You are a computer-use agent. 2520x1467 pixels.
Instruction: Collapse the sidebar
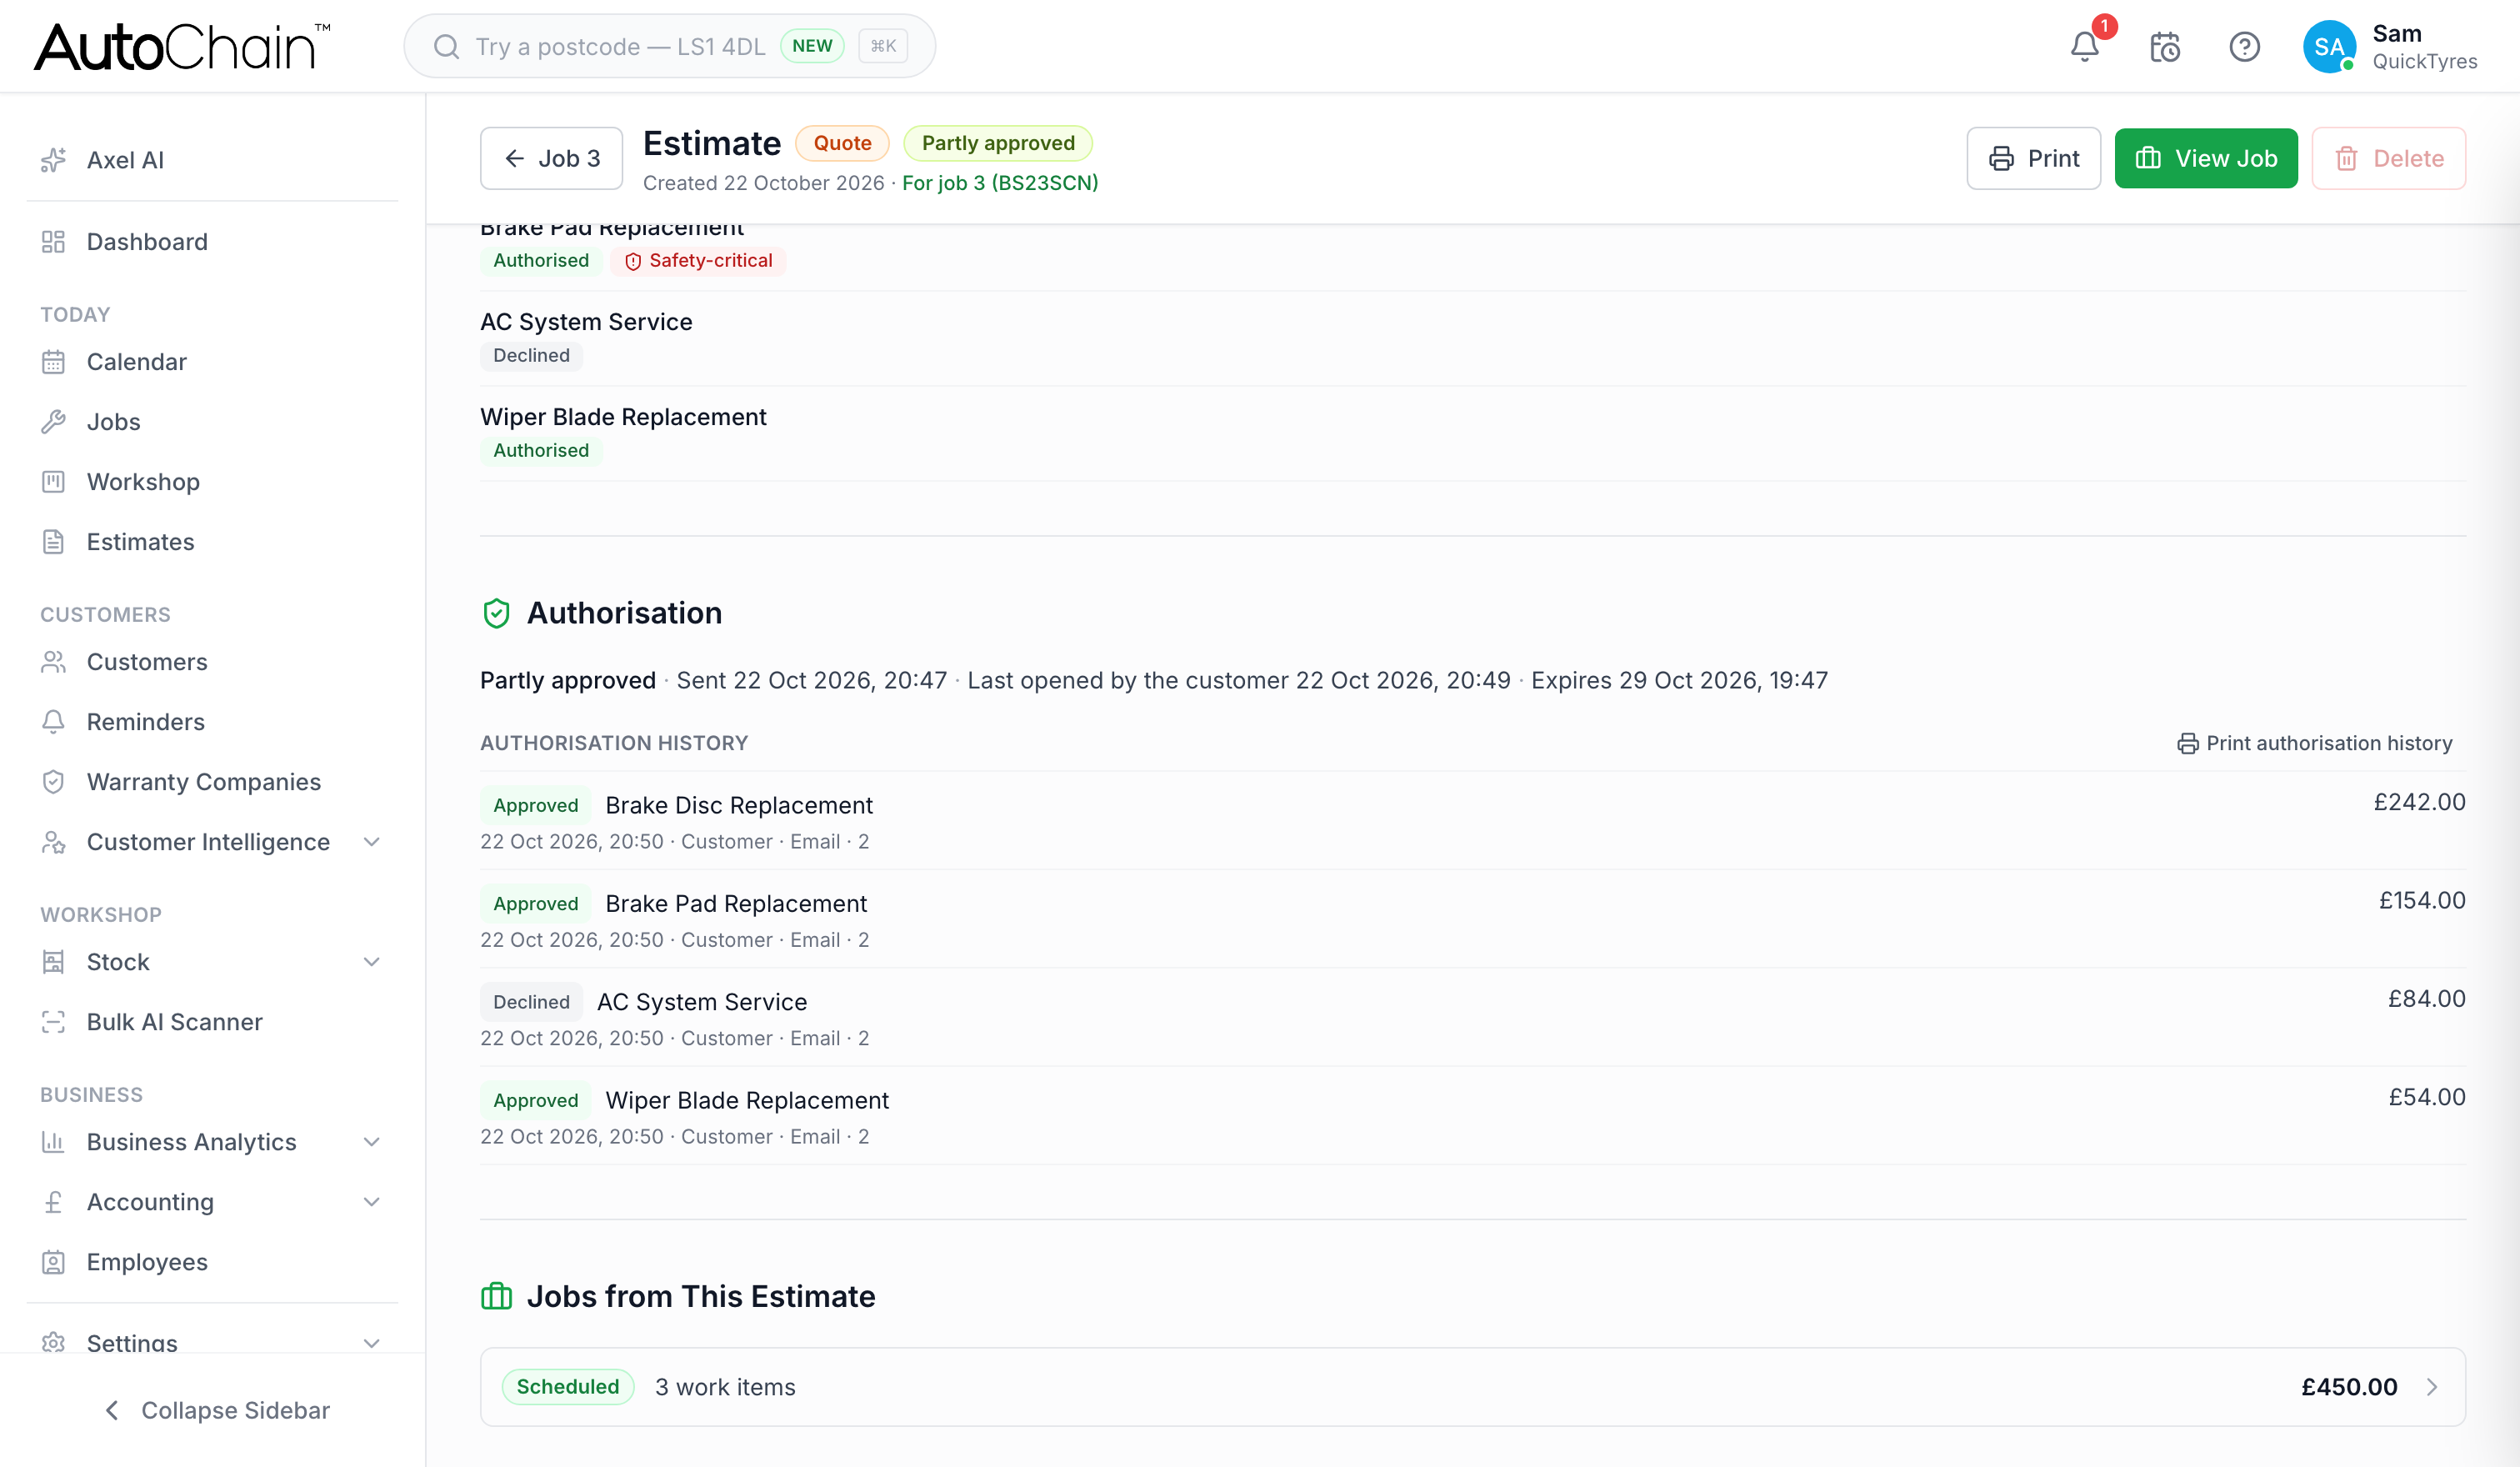pyautogui.click(x=216, y=1410)
